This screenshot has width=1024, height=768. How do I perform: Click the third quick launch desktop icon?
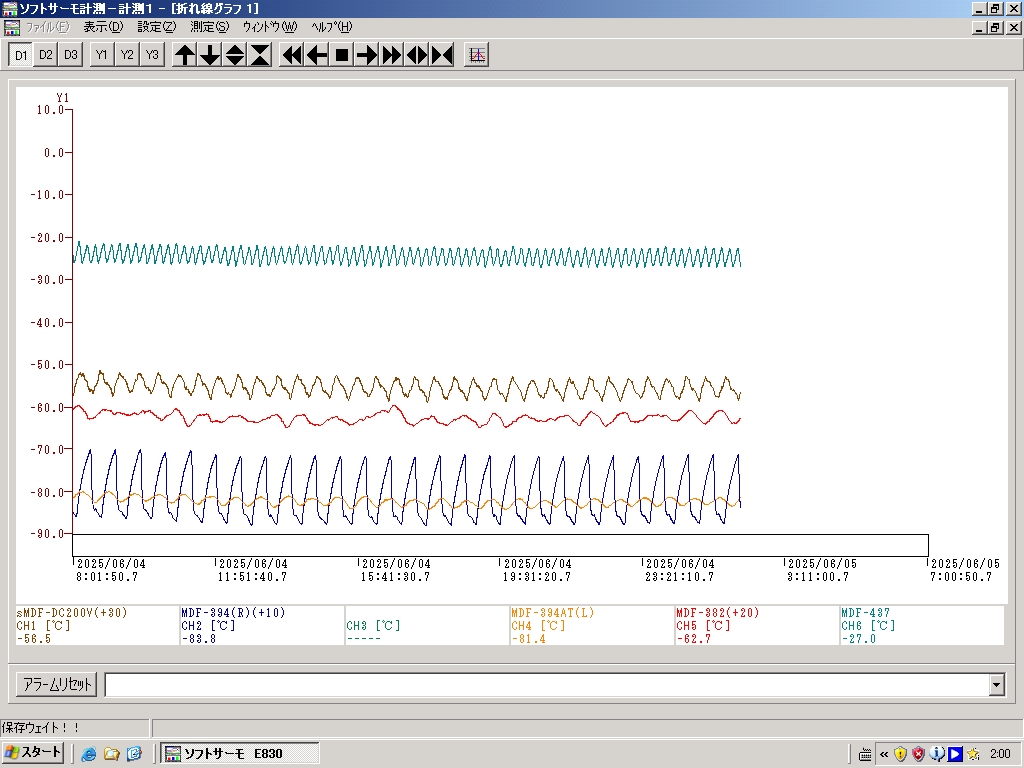pos(135,754)
